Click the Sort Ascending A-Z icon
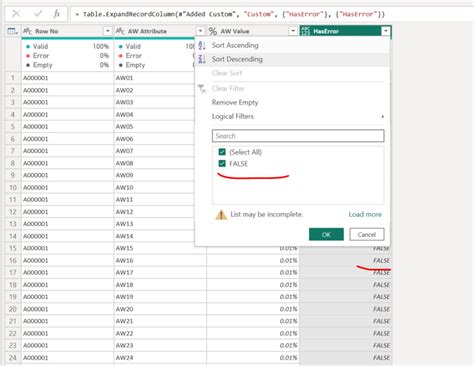474x366 pixels. 202,45
